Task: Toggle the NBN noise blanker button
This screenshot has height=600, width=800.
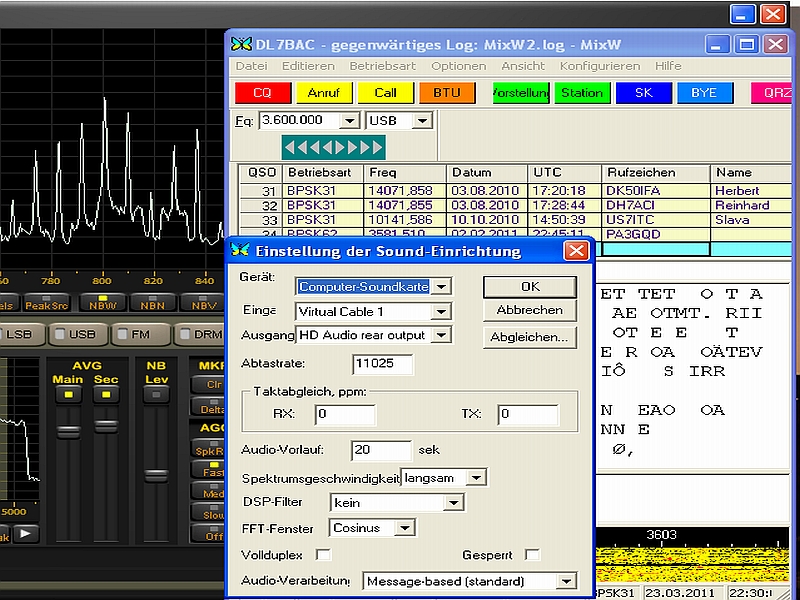Action: click(153, 303)
